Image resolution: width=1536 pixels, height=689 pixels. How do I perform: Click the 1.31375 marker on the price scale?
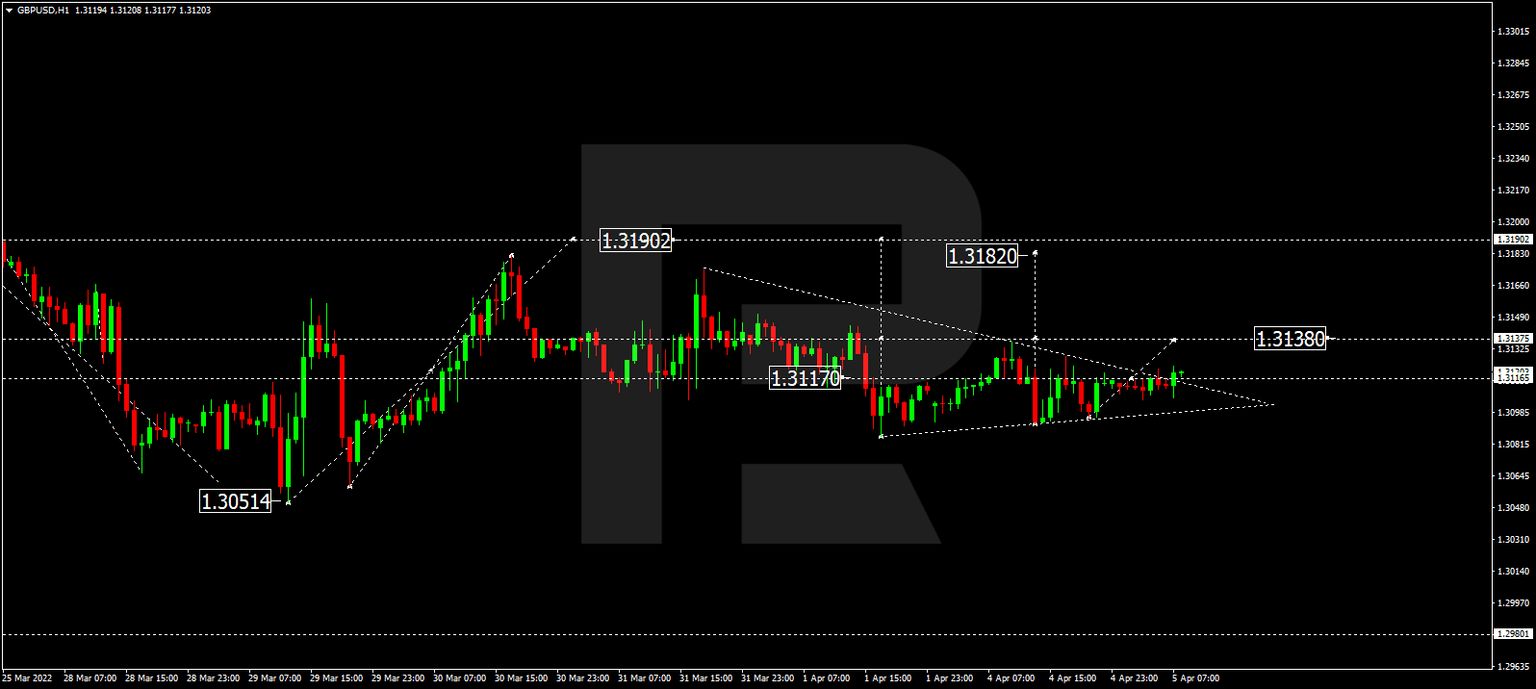1513,340
